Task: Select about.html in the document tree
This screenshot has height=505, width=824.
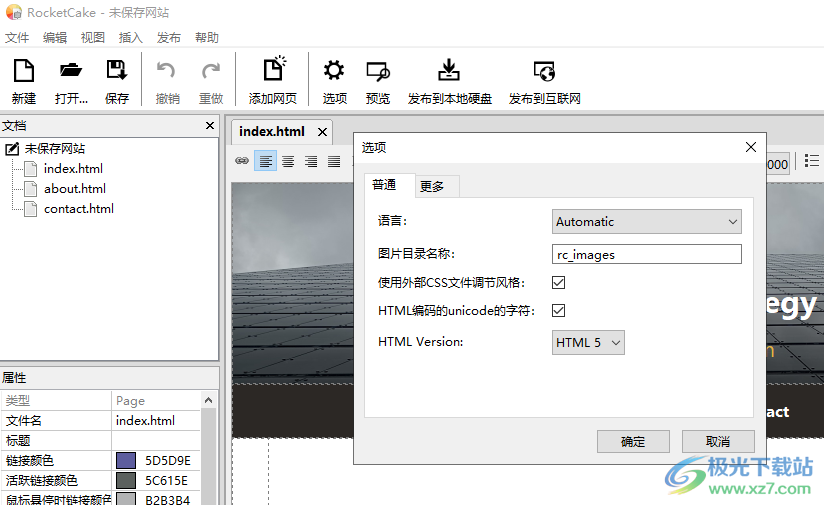Action: pyautogui.click(x=75, y=189)
